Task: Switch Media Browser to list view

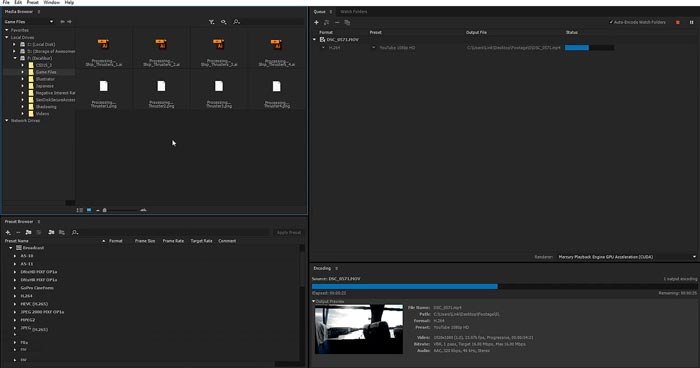Action: click(x=79, y=210)
